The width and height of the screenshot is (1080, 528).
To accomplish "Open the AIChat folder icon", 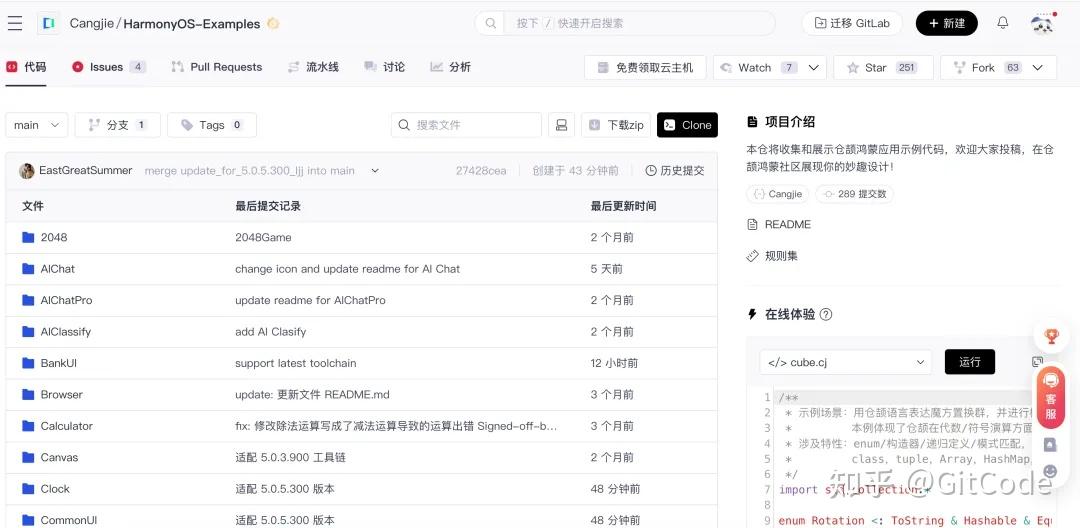I will [x=28, y=269].
